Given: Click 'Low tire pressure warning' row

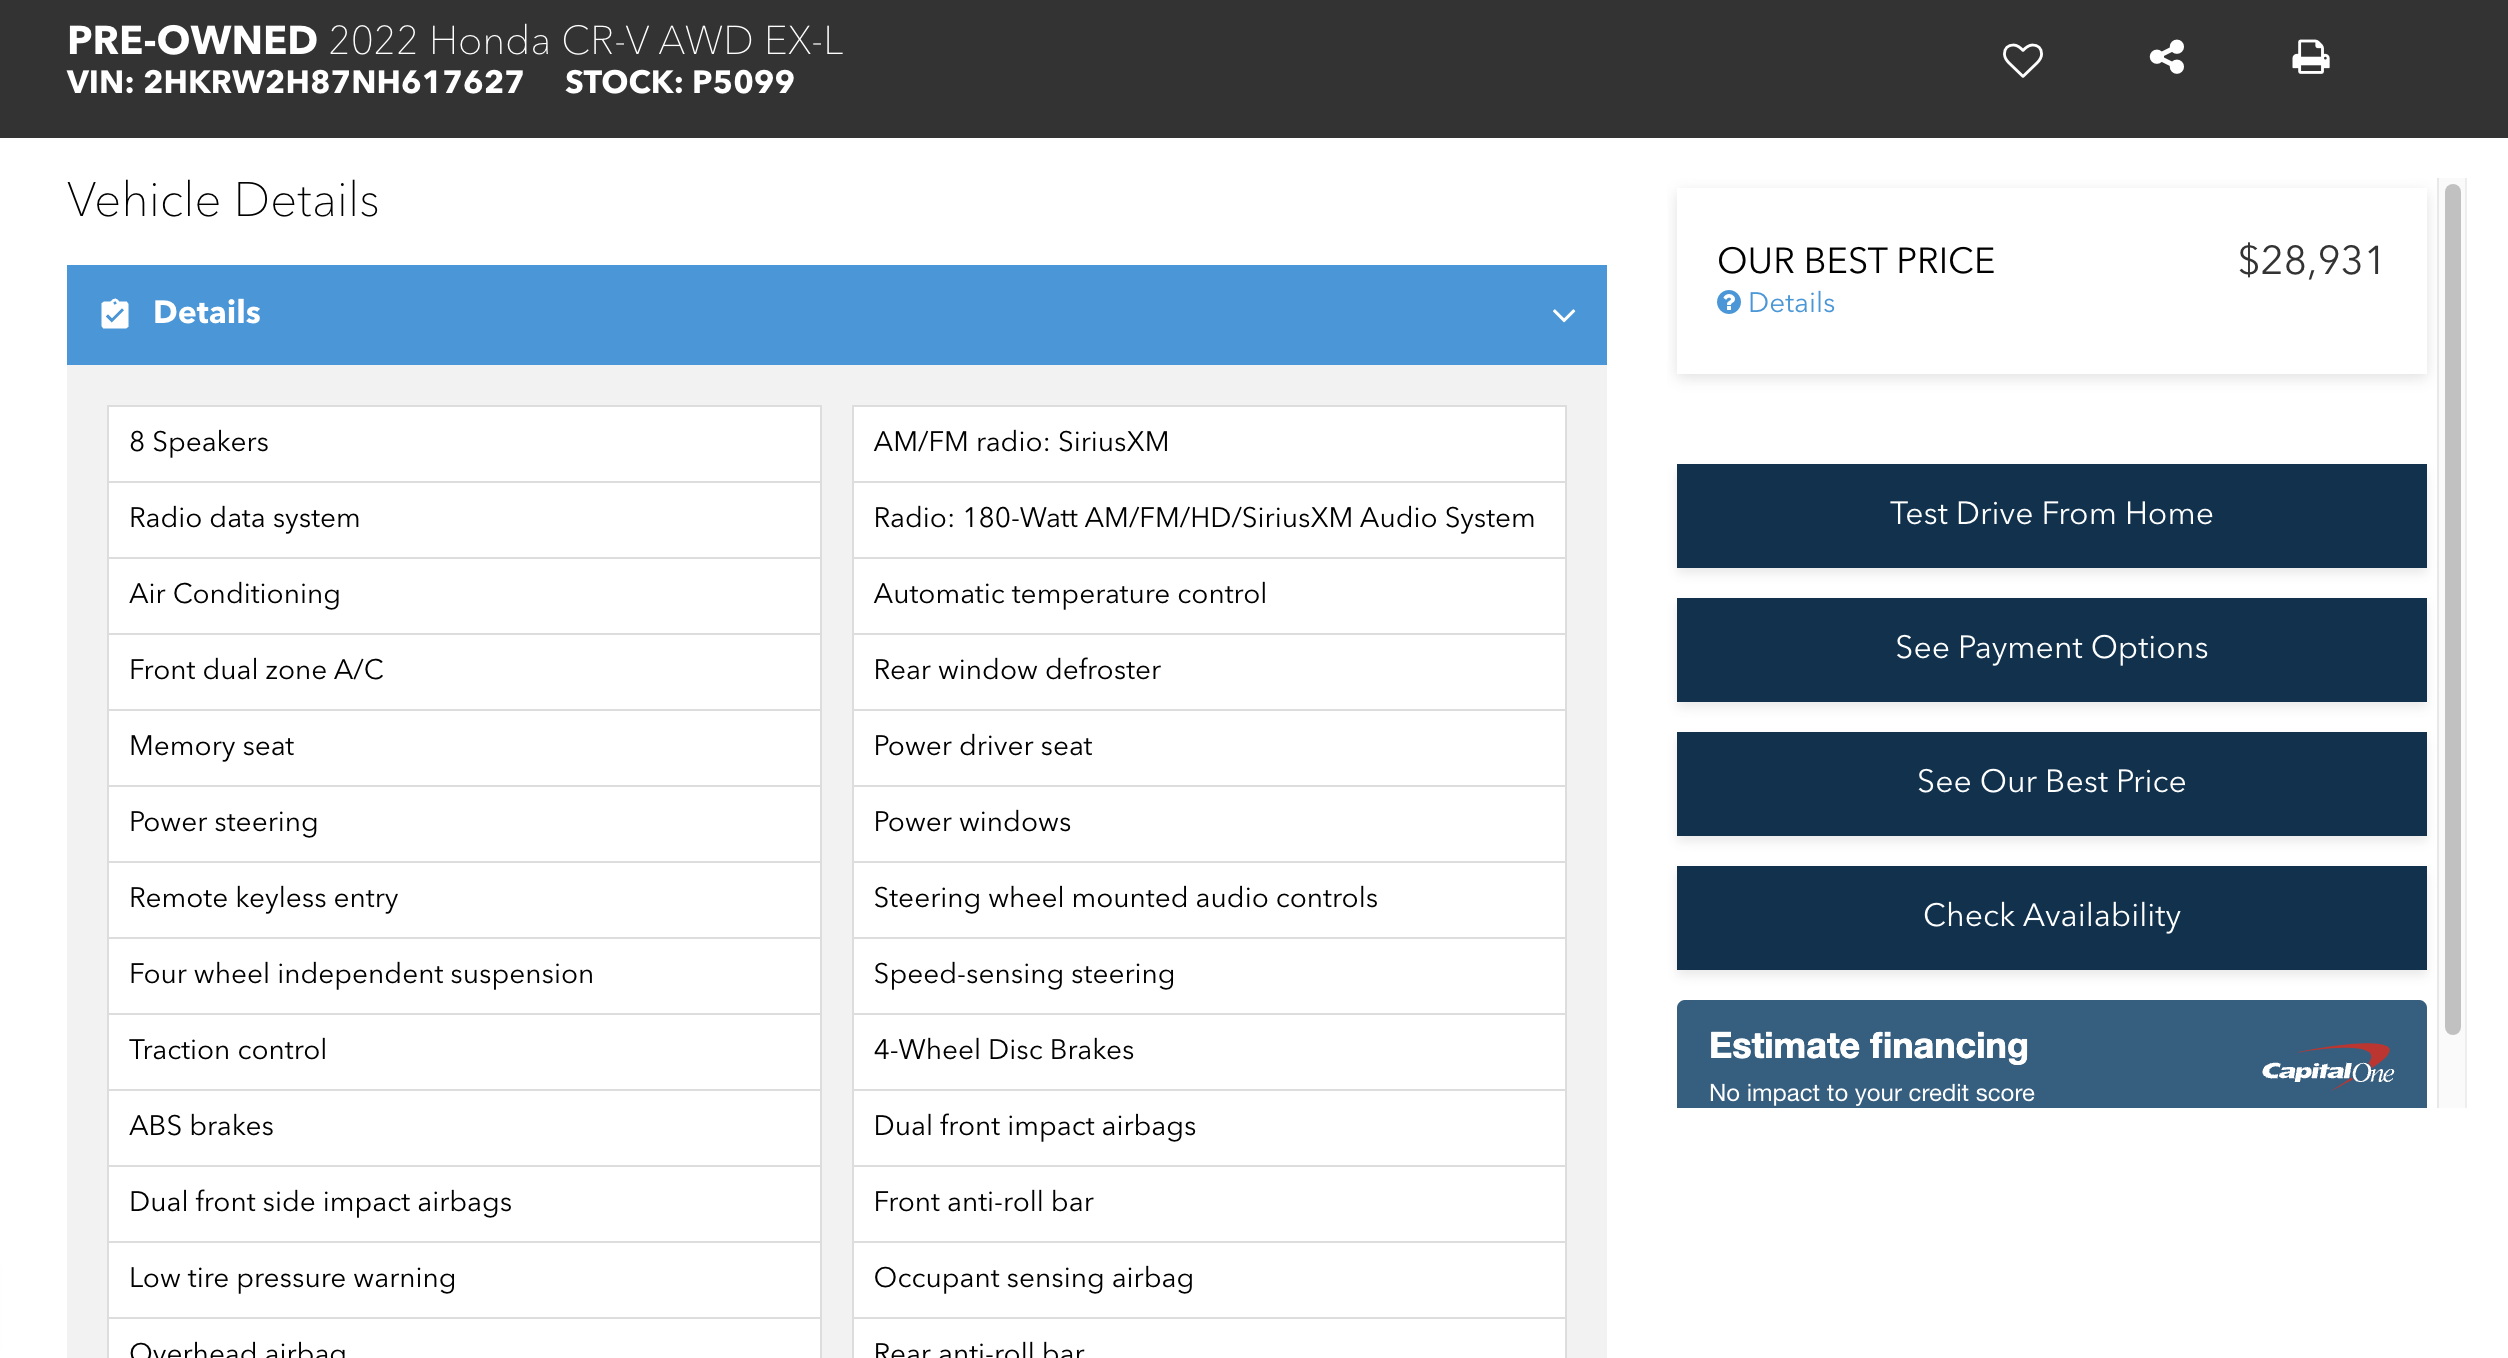Looking at the screenshot, I should (464, 1279).
